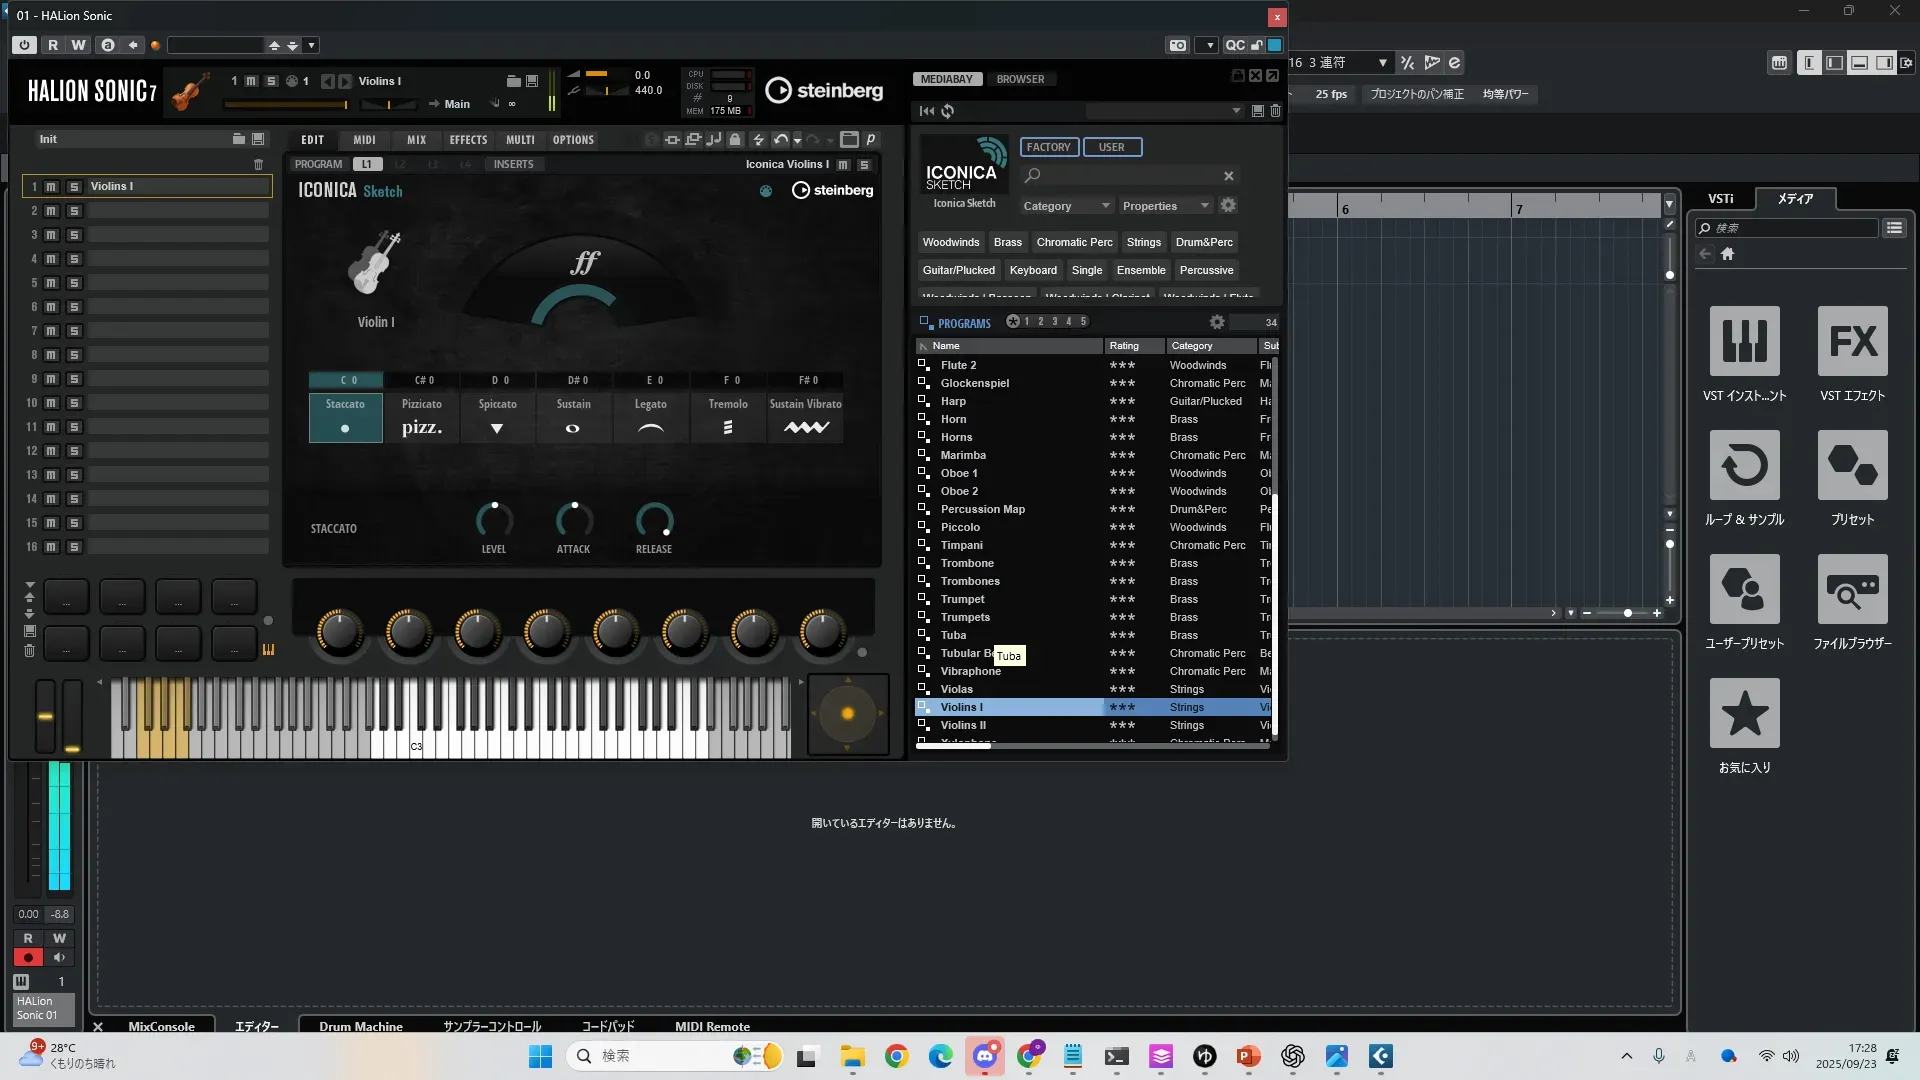
Task: Adjust the LEVEL knob for Staccato
Action: [x=494, y=520]
